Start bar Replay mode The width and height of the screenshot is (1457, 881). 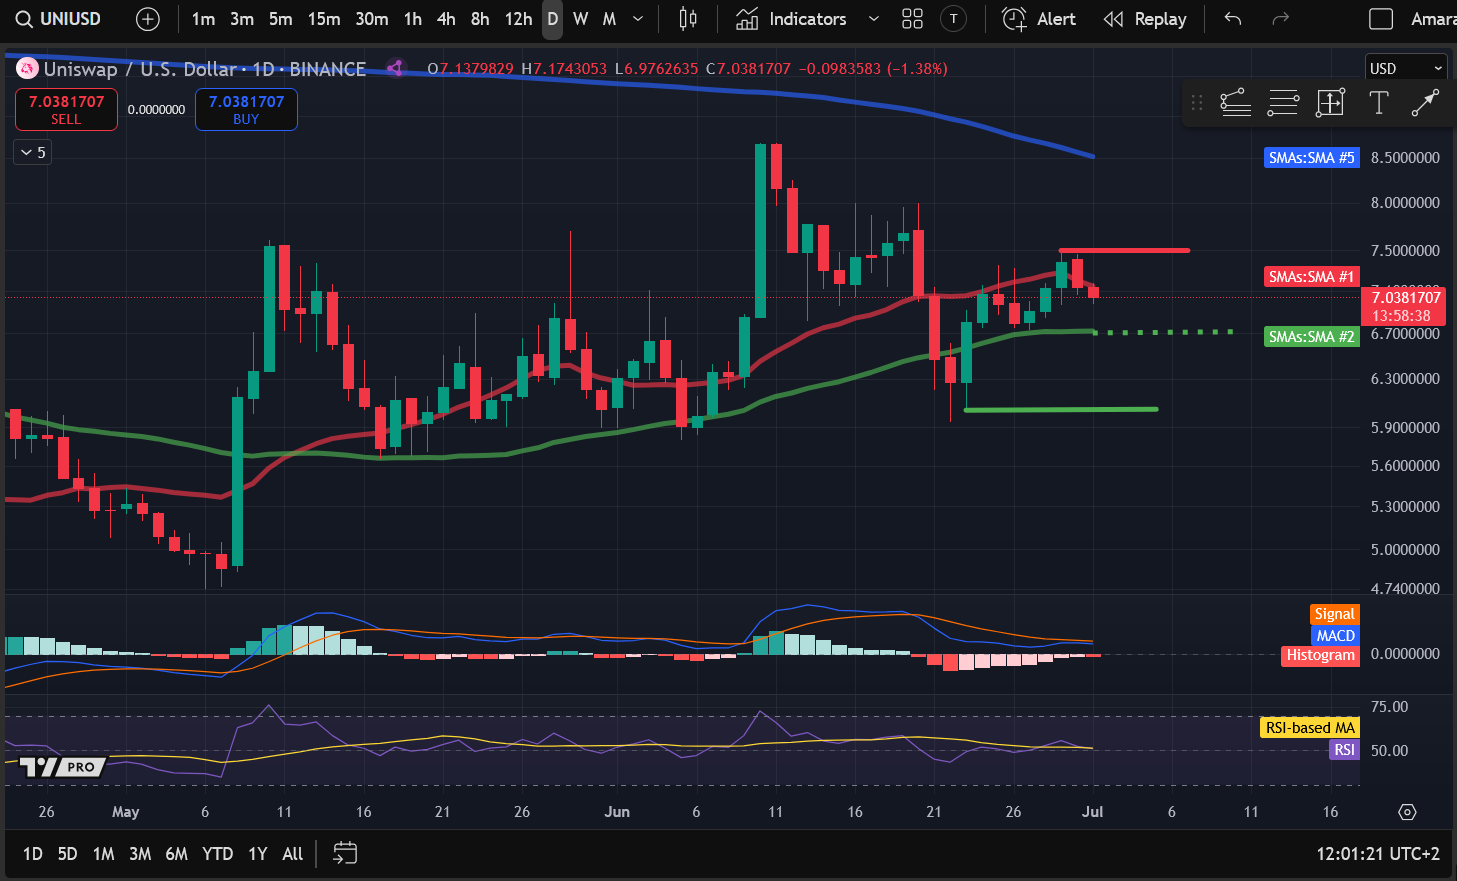pyautogui.click(x=1145, y=19)
